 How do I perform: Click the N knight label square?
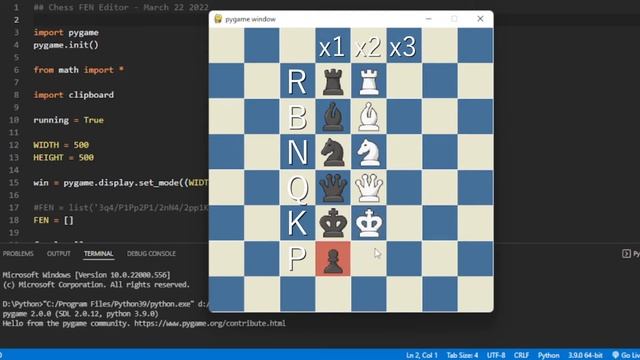coord(298,152)
